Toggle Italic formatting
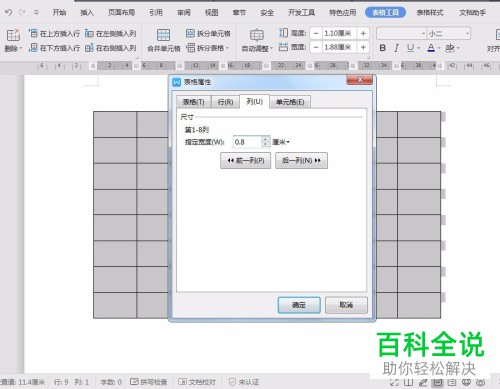This screenshot has width=500, height=389. [x=396, y=48]
